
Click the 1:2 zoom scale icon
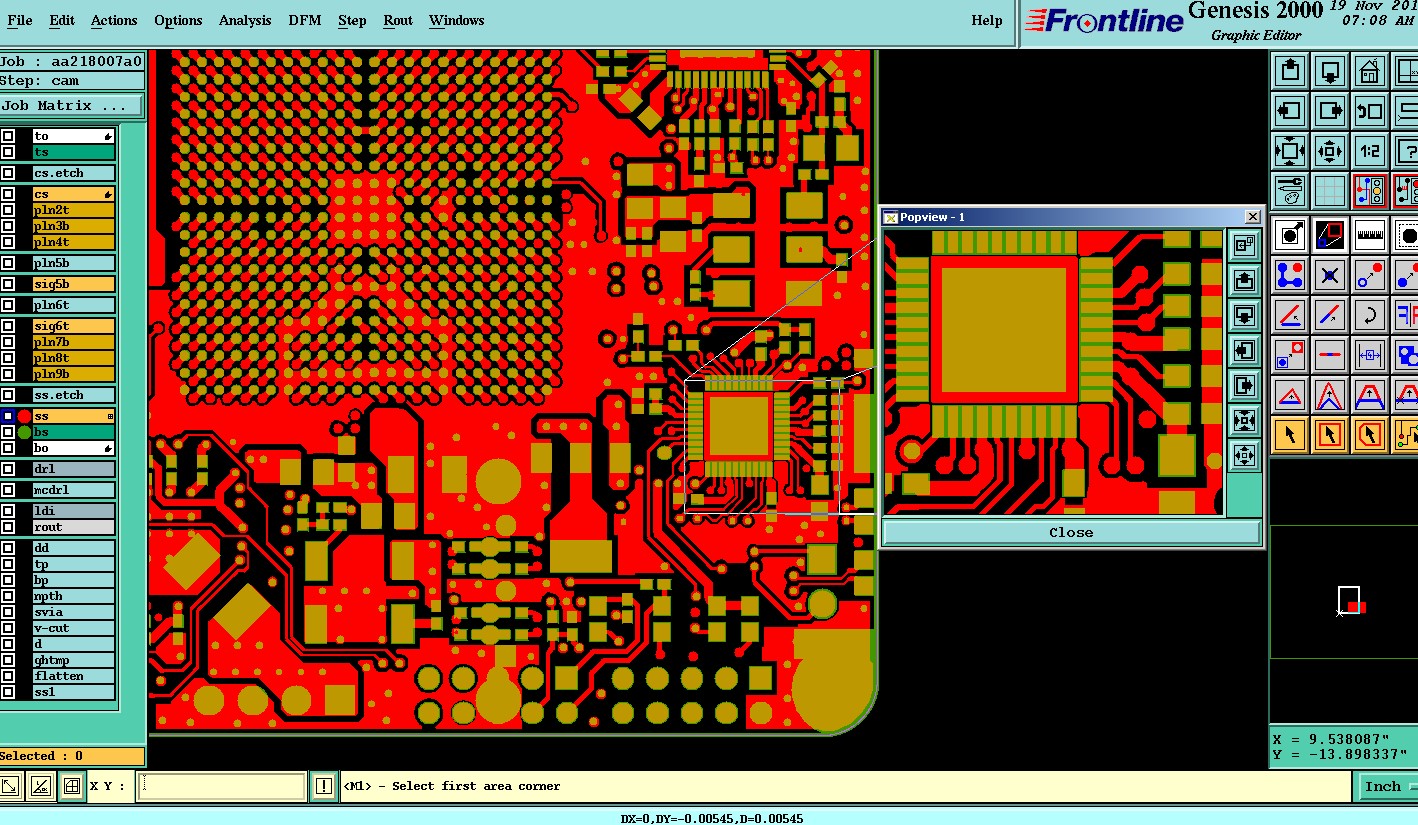click(x=1370, y=151)
